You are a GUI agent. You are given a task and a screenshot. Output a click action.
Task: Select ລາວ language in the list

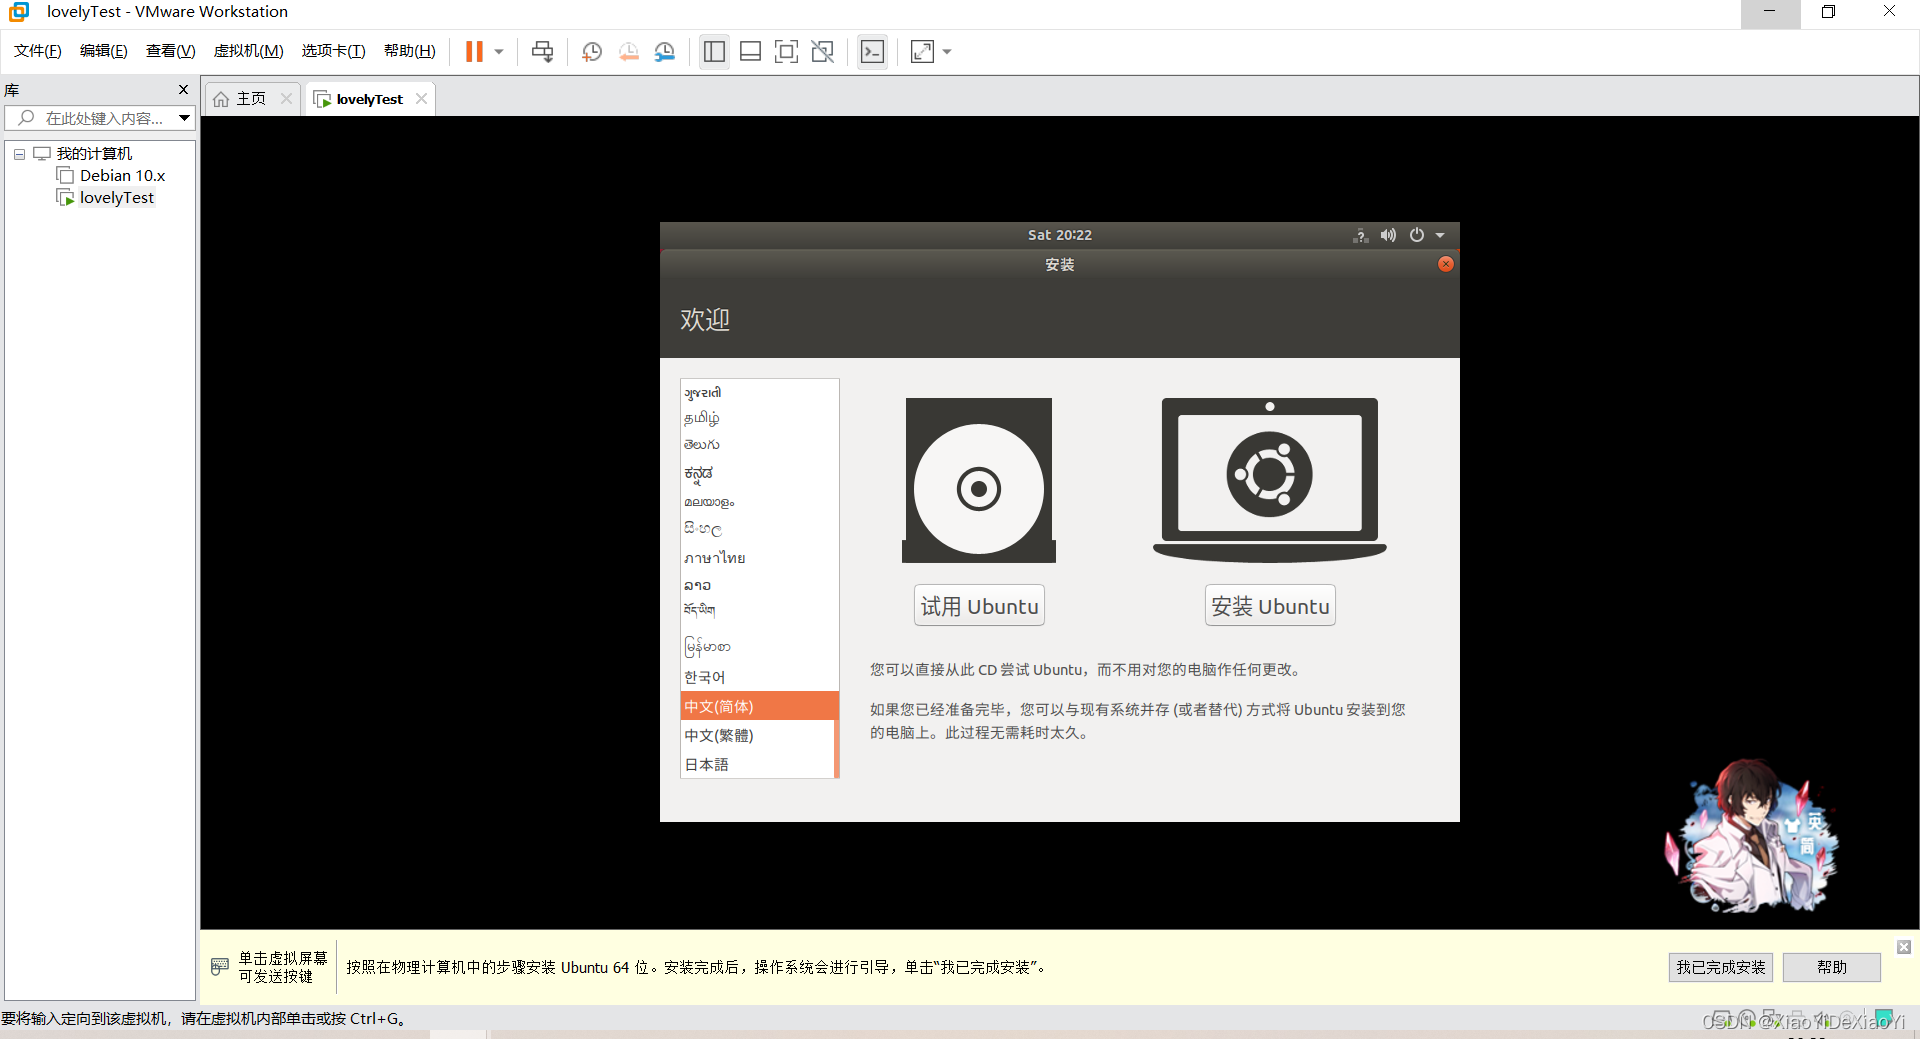coord(757,585)
